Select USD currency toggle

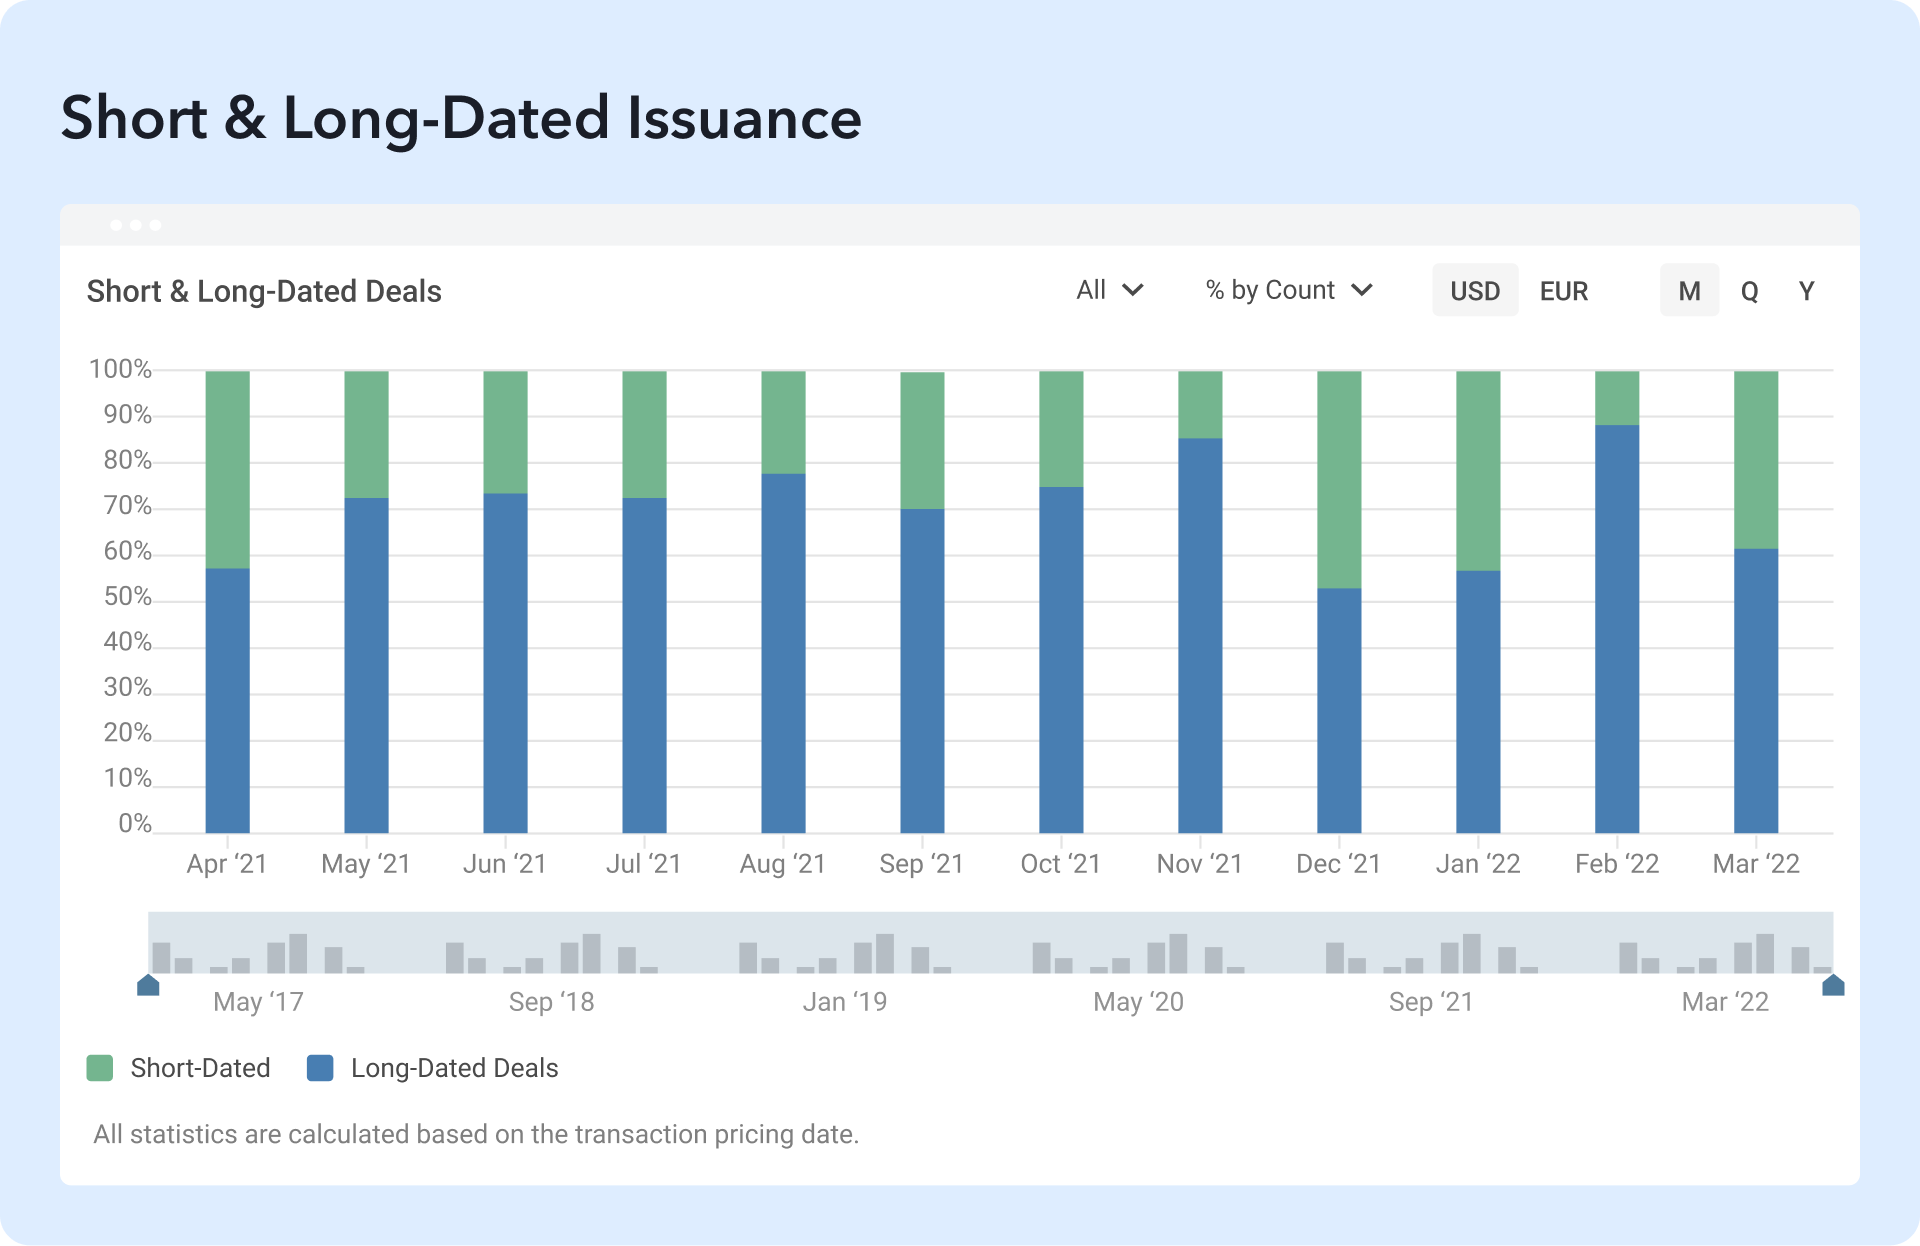[x=1474, y=291]
